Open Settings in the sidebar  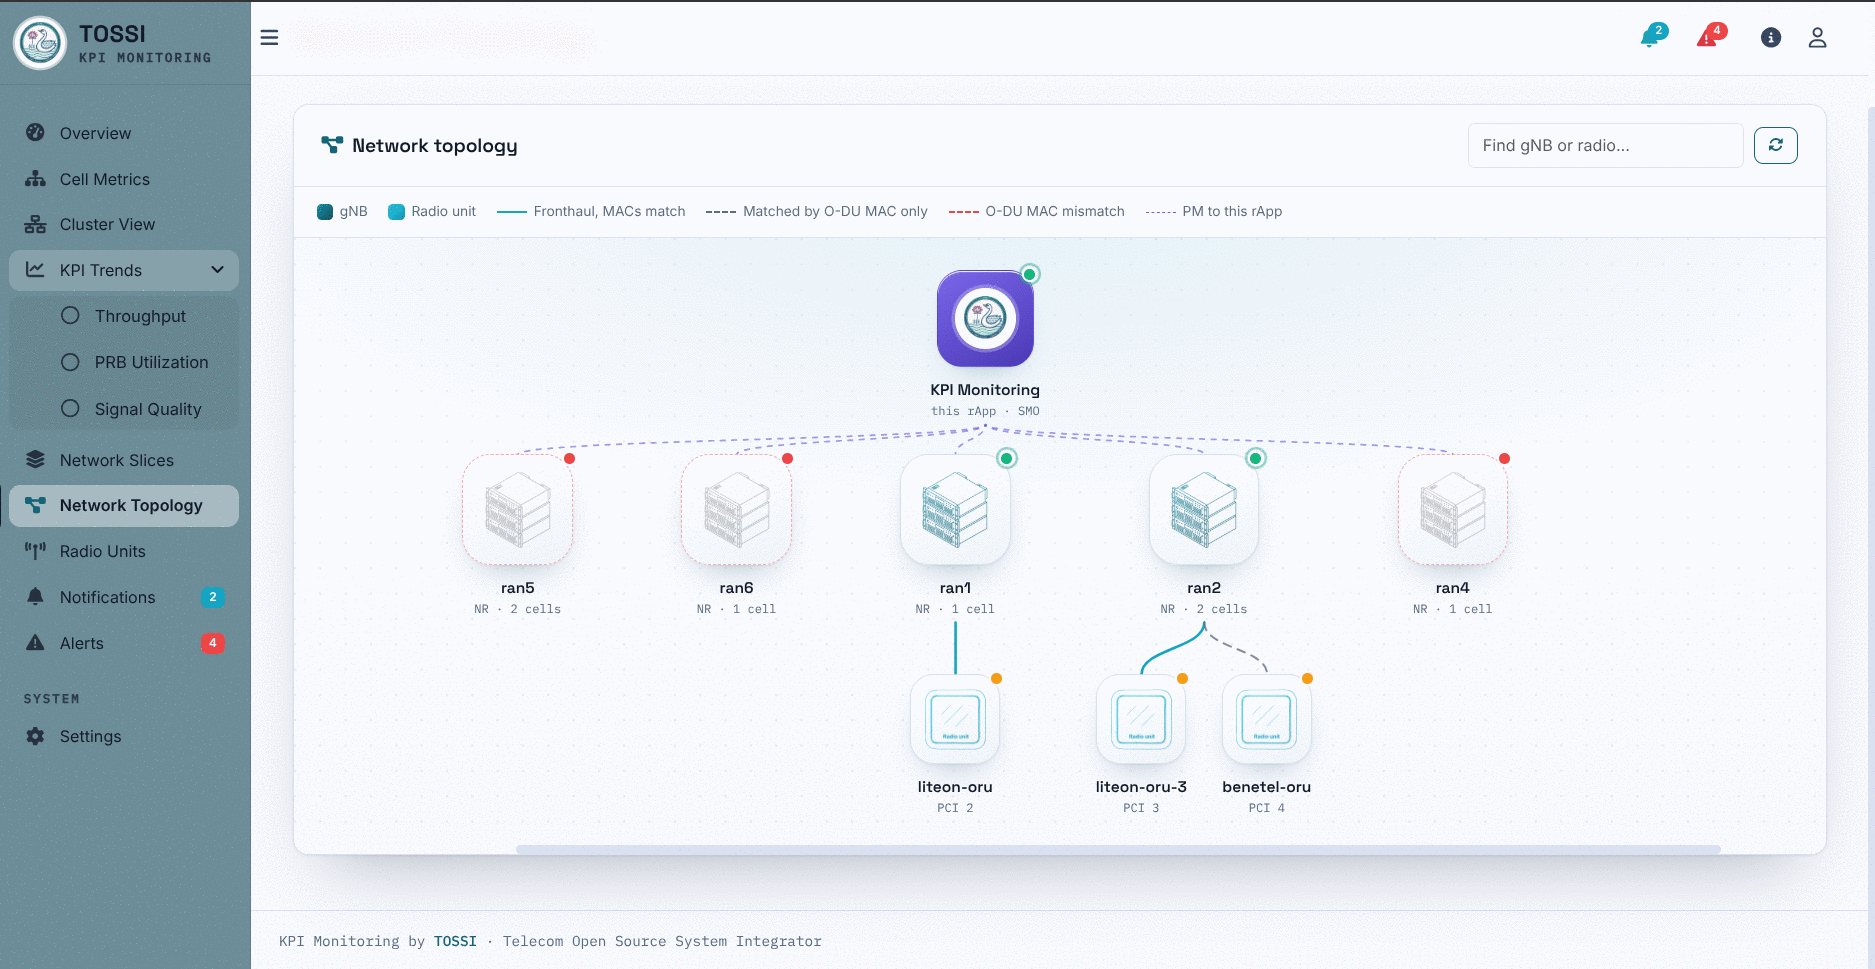click(x=124, y=736)
